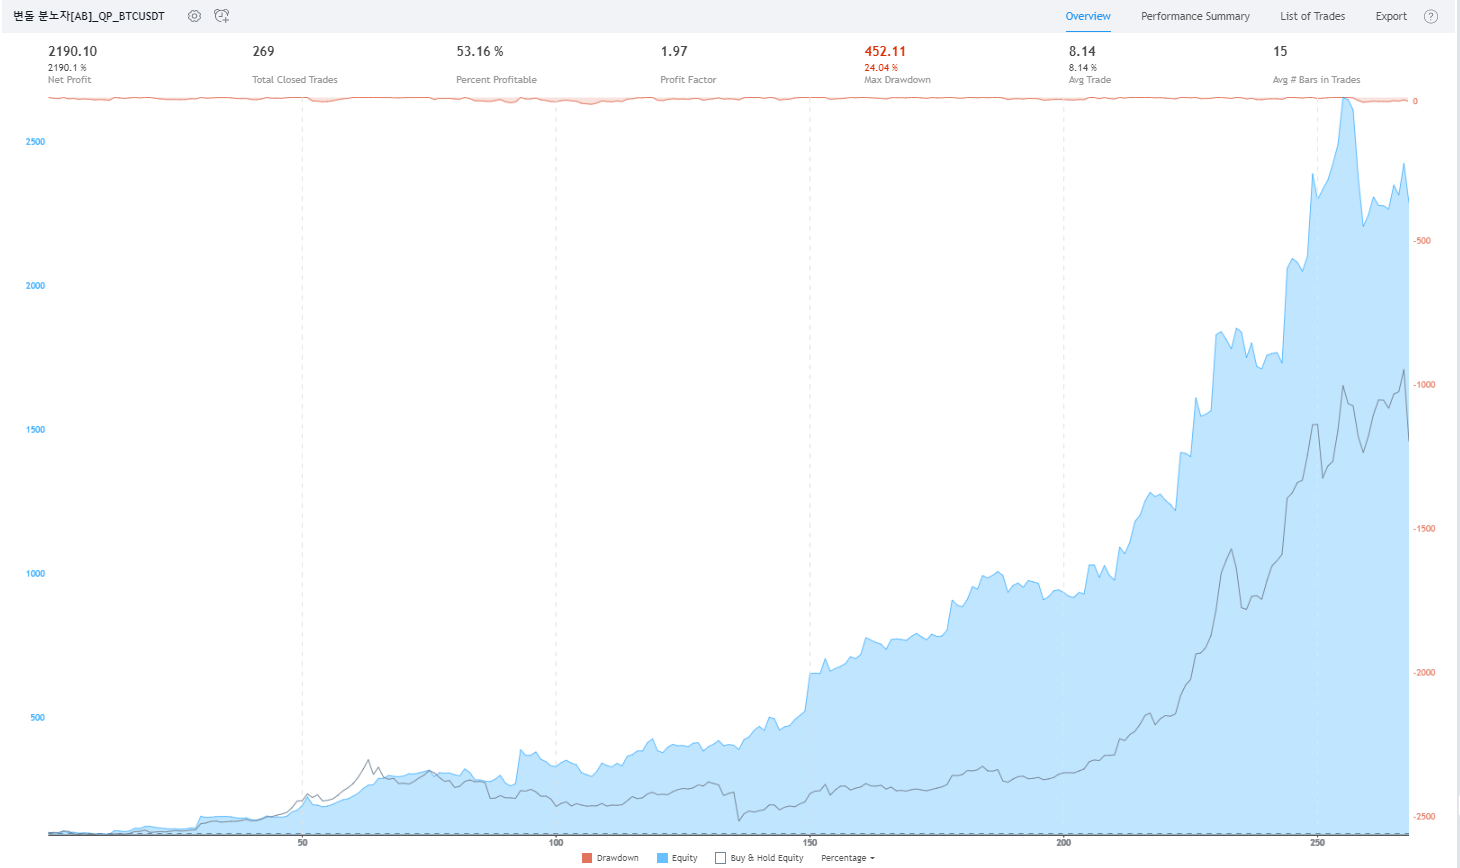Click the Avg Trade 8.14 value
1460x868 pixels.
(x=1082, y=51)
